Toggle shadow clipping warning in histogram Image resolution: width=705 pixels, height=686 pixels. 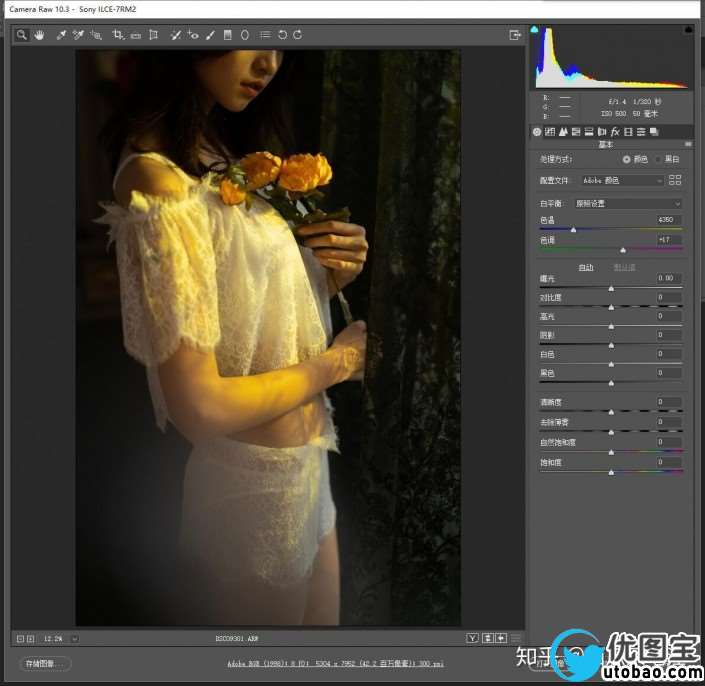(x=534, y=31)
